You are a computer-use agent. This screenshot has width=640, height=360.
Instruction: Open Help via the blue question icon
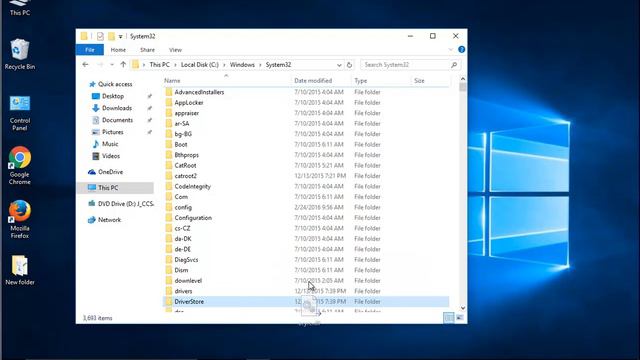click(x=461, y=49)
